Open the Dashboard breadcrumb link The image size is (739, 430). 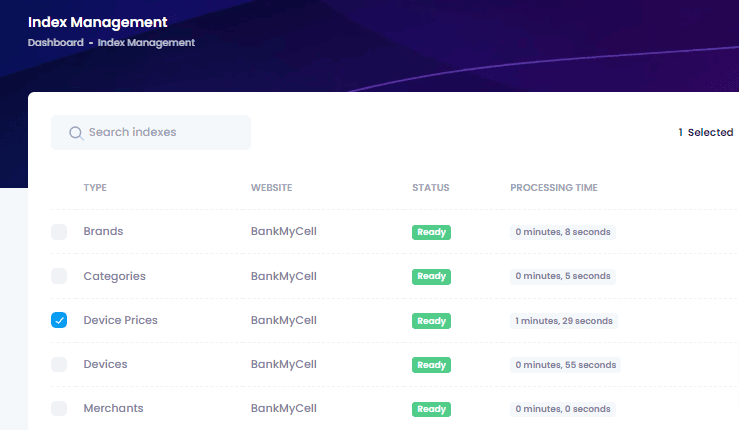56,42
